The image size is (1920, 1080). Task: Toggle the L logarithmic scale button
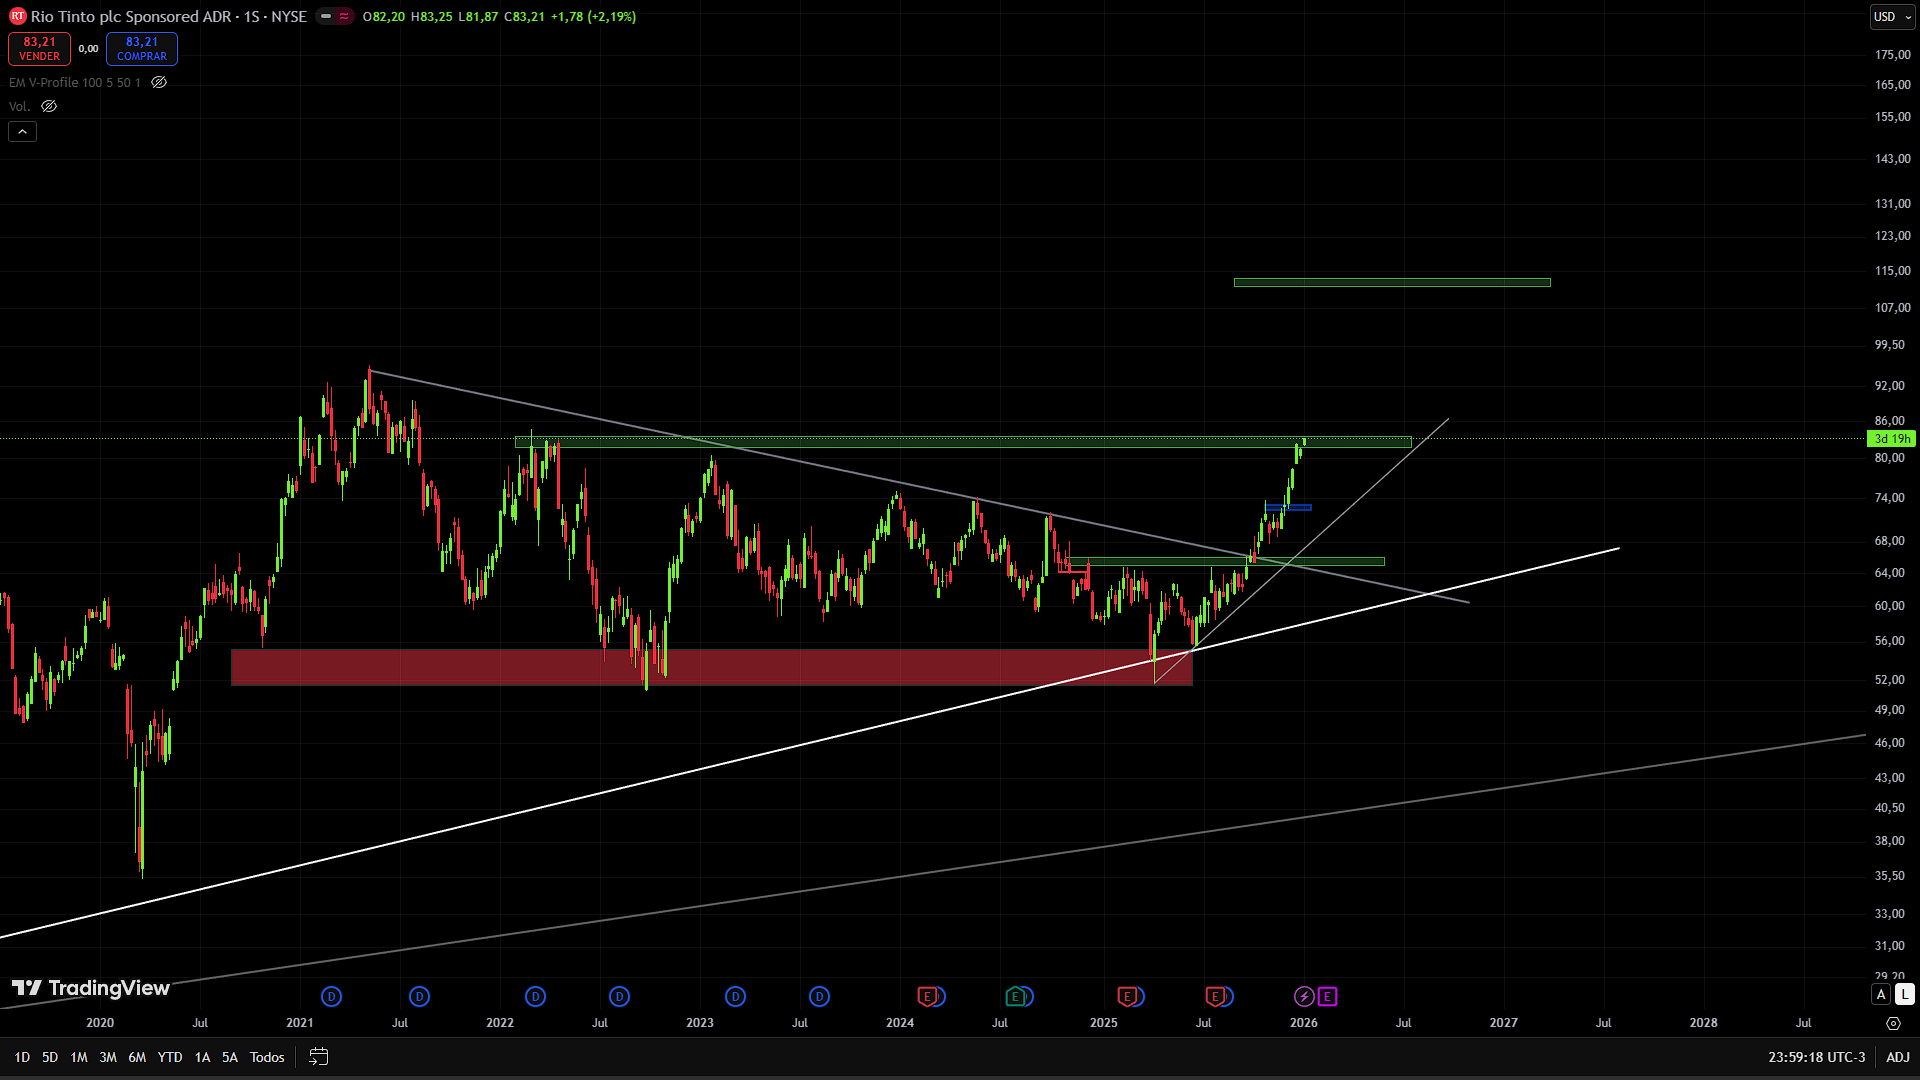tap(1904, 994)
